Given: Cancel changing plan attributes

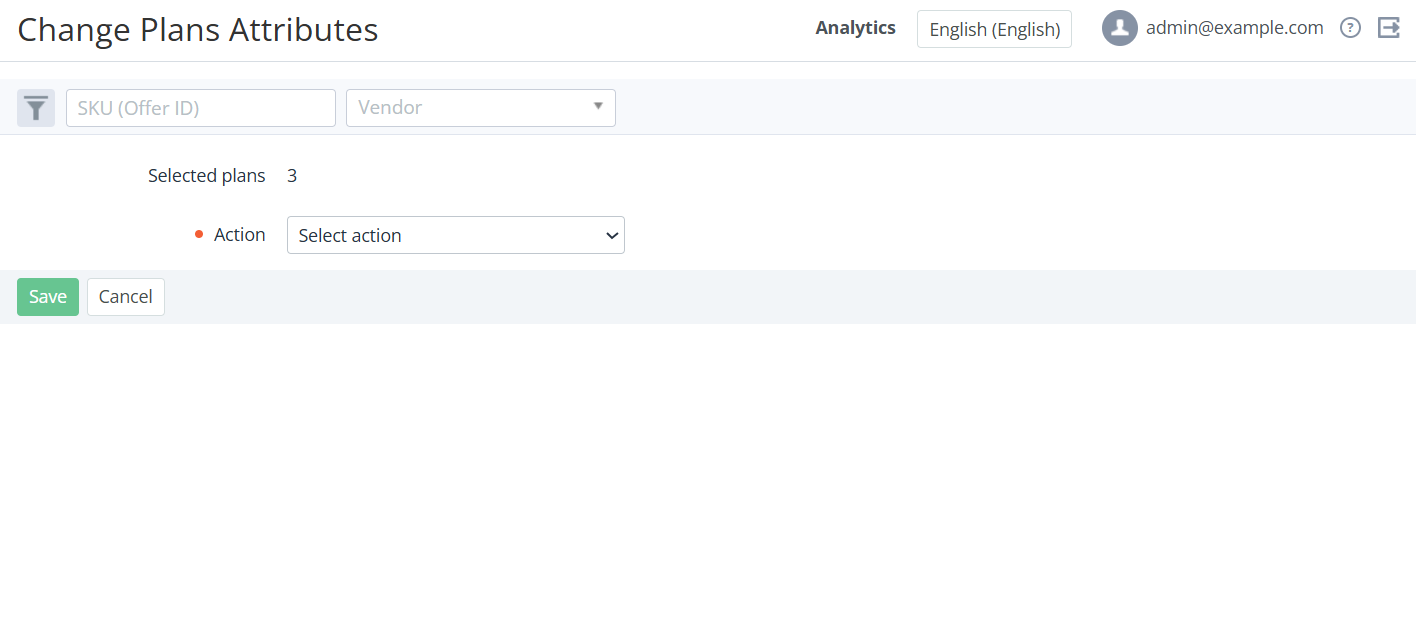Looking at the screenshot, I should point(126,297).
